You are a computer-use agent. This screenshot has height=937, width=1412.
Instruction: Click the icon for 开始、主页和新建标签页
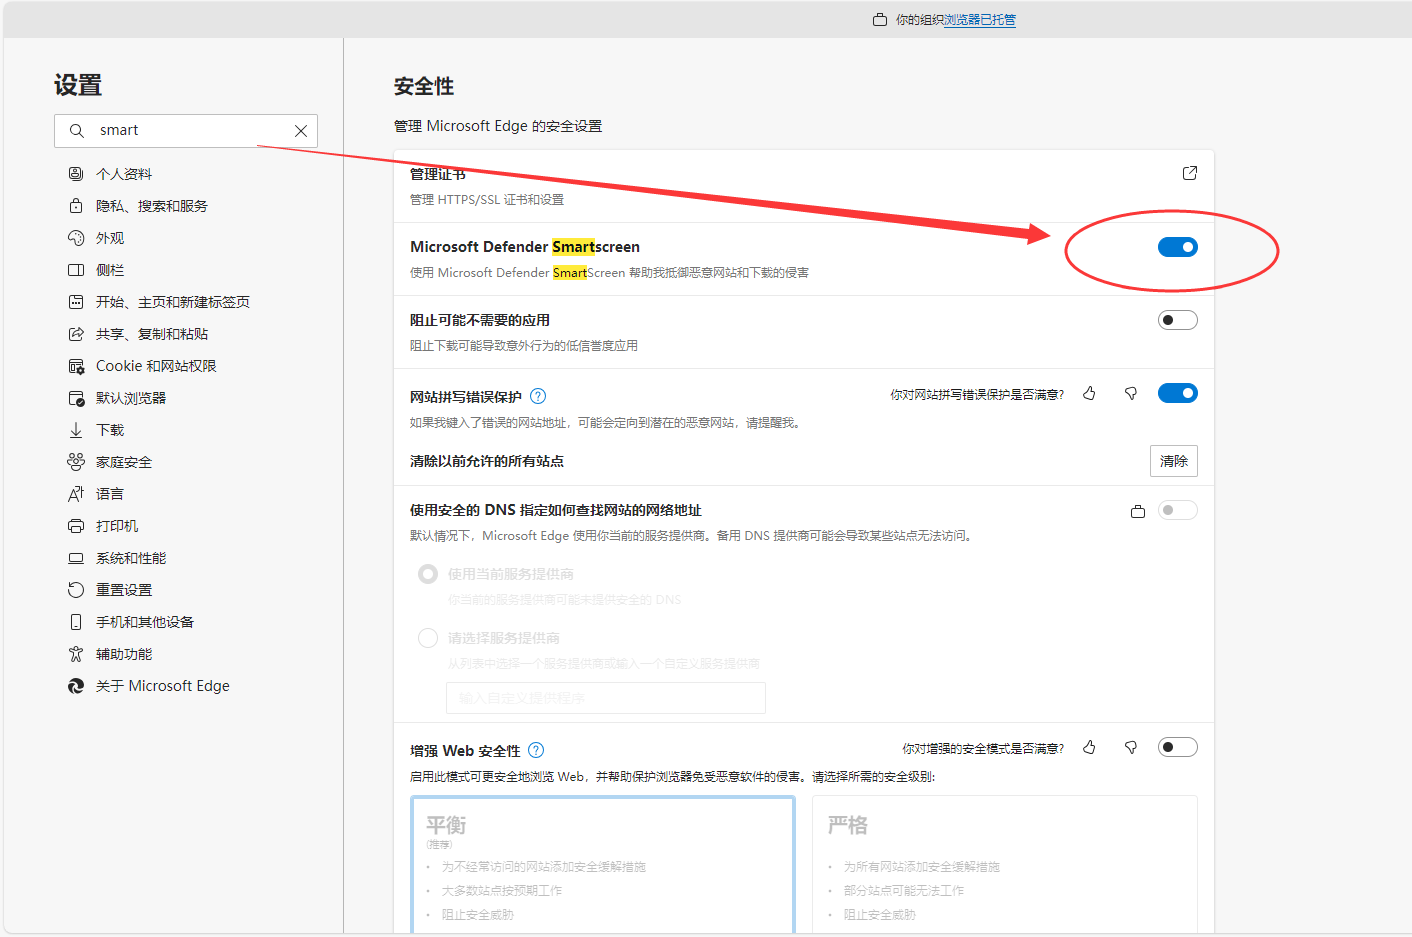(x=76, y=302)
